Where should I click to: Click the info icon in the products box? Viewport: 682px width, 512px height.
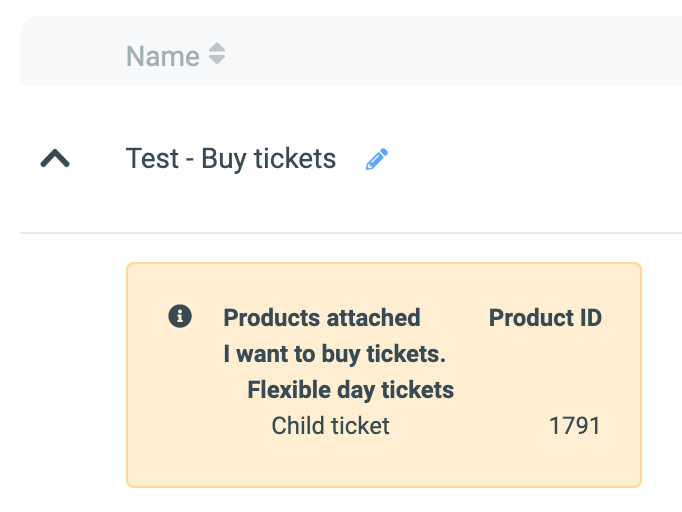point(180,317)
